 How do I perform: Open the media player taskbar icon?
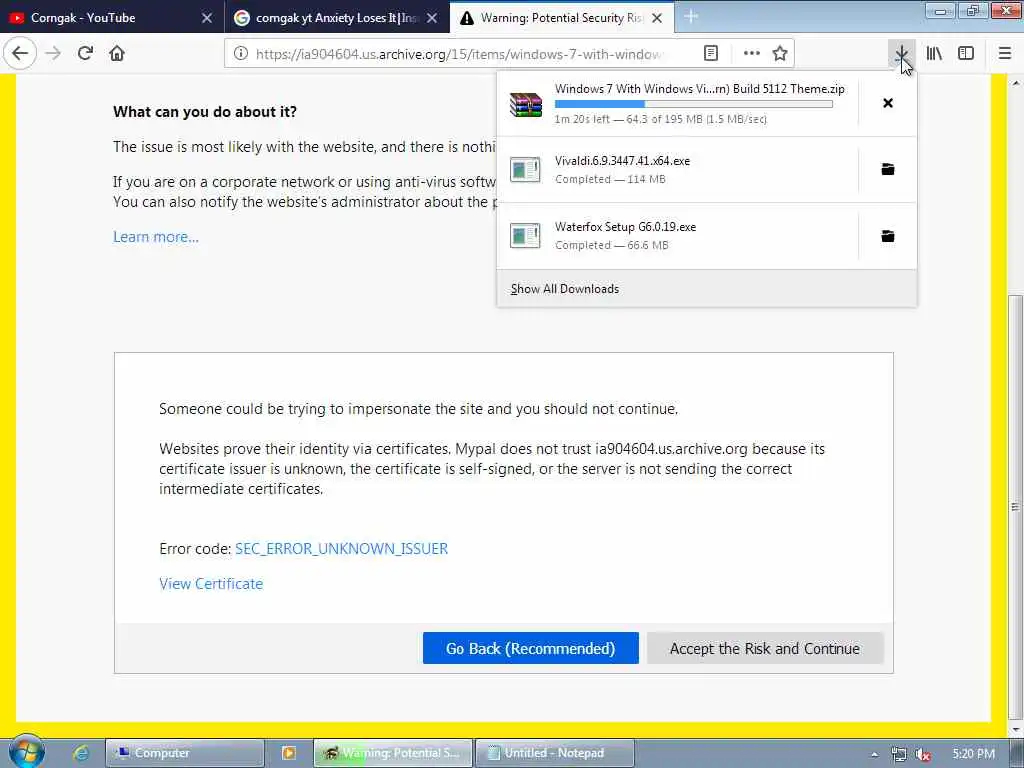[289, 753]
